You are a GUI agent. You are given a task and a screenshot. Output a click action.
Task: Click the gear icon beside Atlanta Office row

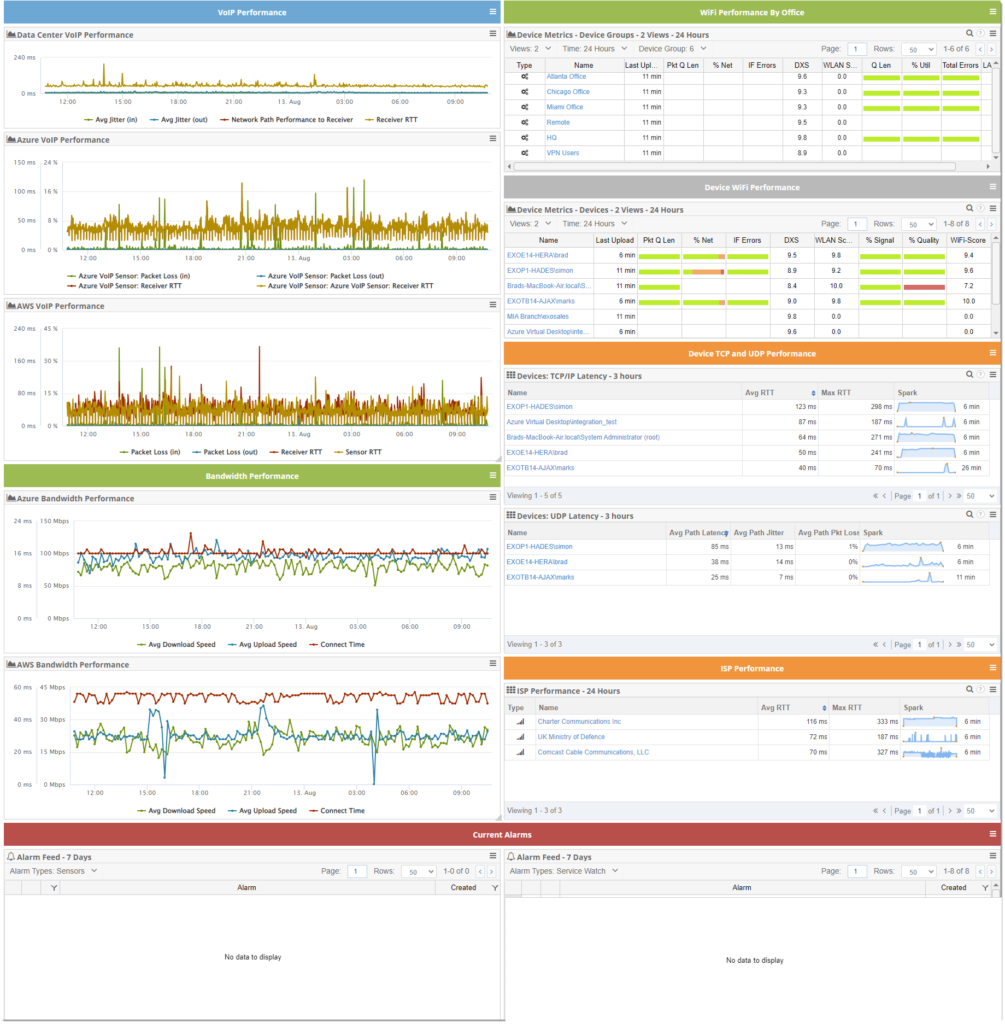click(525, 76)
